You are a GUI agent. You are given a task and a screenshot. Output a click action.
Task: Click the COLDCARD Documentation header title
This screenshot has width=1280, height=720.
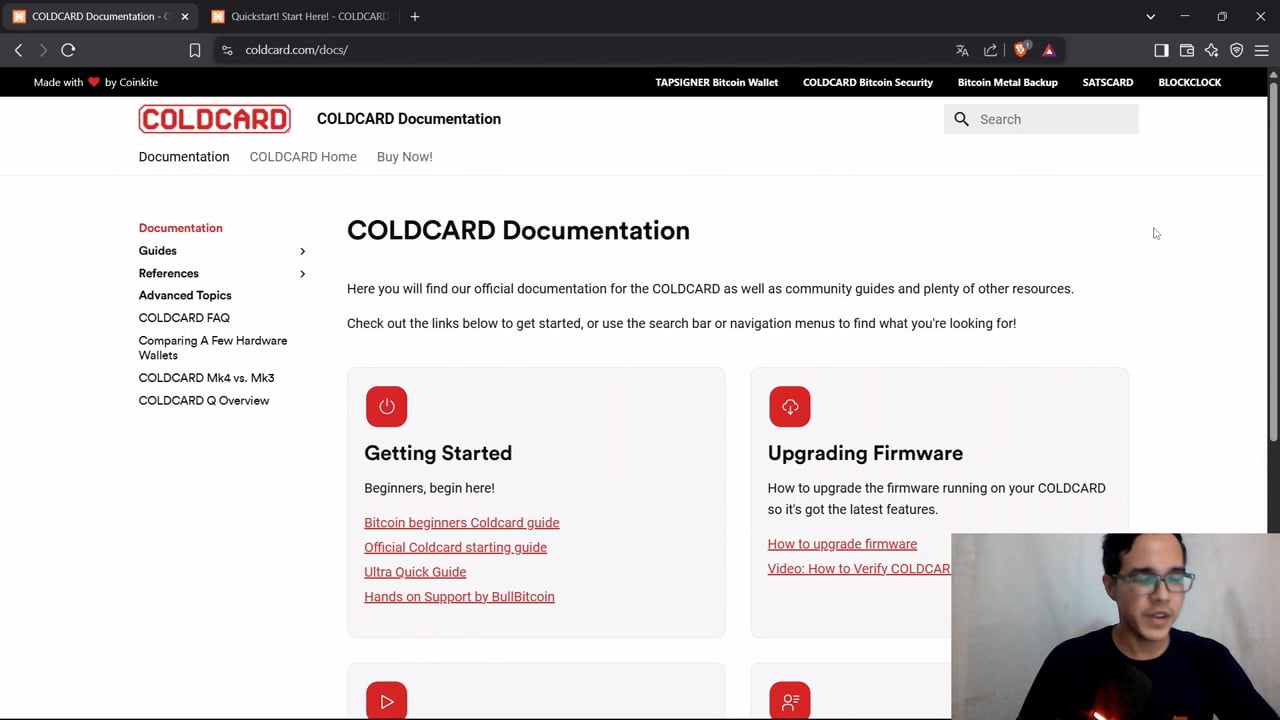tap(409, 119)
